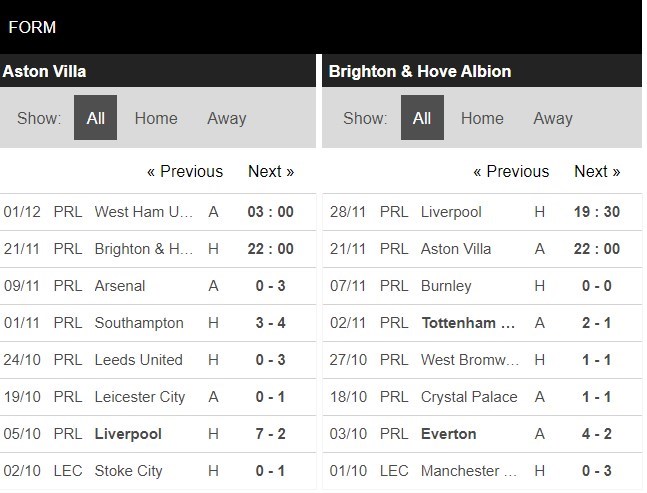Go to Next » in Brighton panel
Viewport: 647px width, 493px height.
[x=597, y=171]
